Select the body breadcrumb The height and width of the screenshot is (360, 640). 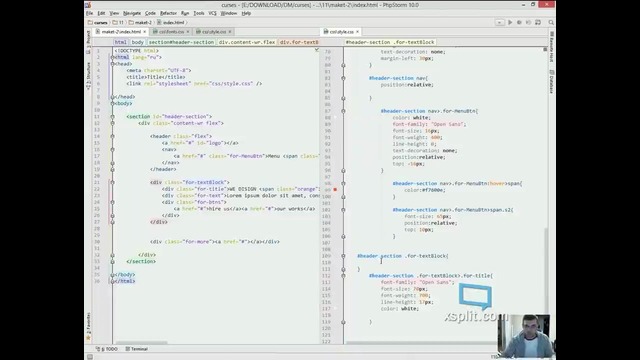(x=138, y=42)
